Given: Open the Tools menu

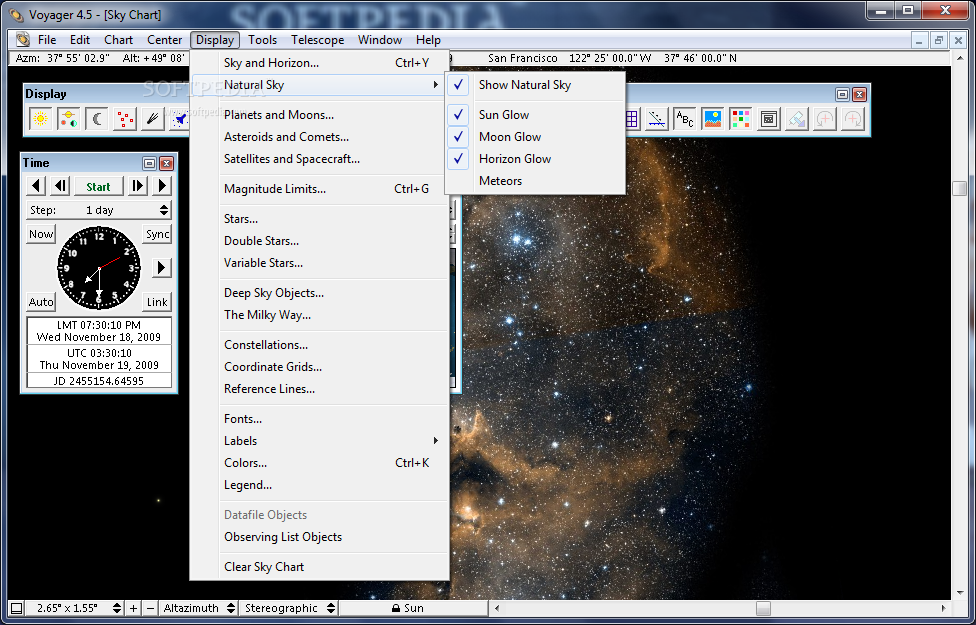Looking at the screenshot, I should coord(262,40).
